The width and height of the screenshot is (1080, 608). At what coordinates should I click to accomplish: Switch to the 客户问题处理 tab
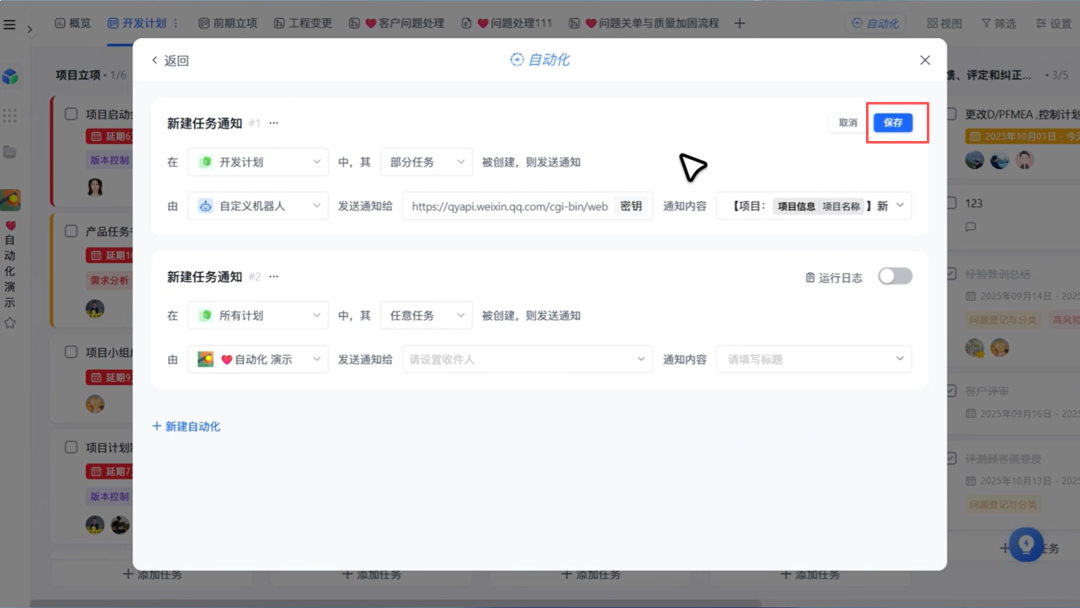tap(396, 23)
